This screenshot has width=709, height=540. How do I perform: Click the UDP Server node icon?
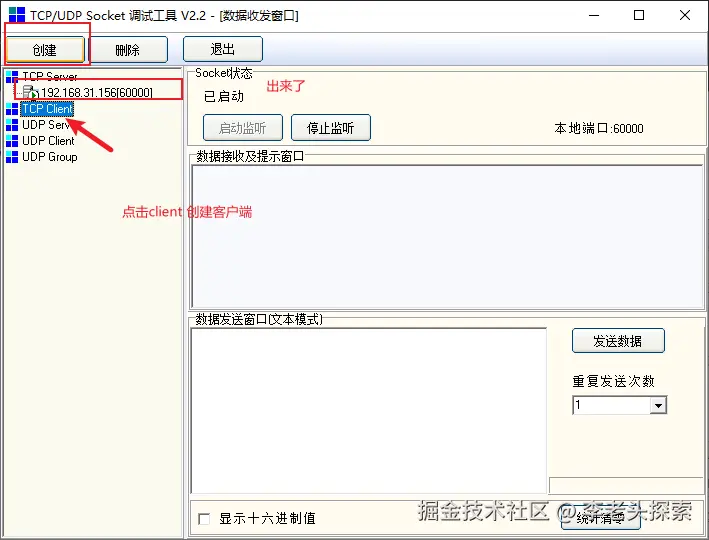(12, 125)
